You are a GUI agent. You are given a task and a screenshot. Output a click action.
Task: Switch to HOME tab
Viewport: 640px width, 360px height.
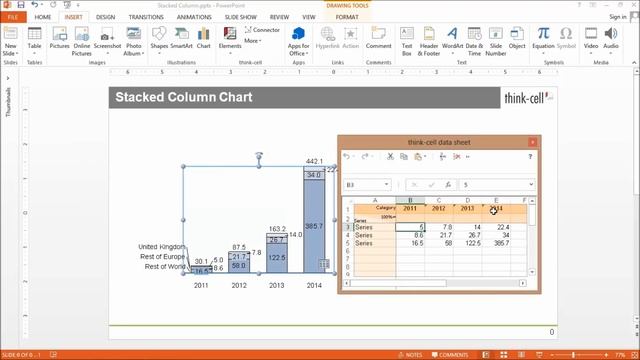pyautogui.click(x=42, y=17)
